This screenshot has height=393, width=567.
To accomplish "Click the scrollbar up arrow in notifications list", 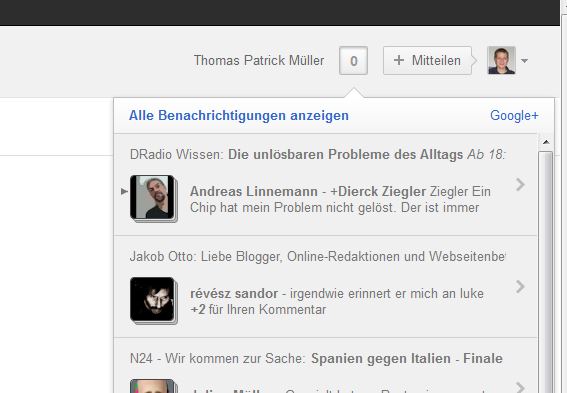I will pos(546,142).
